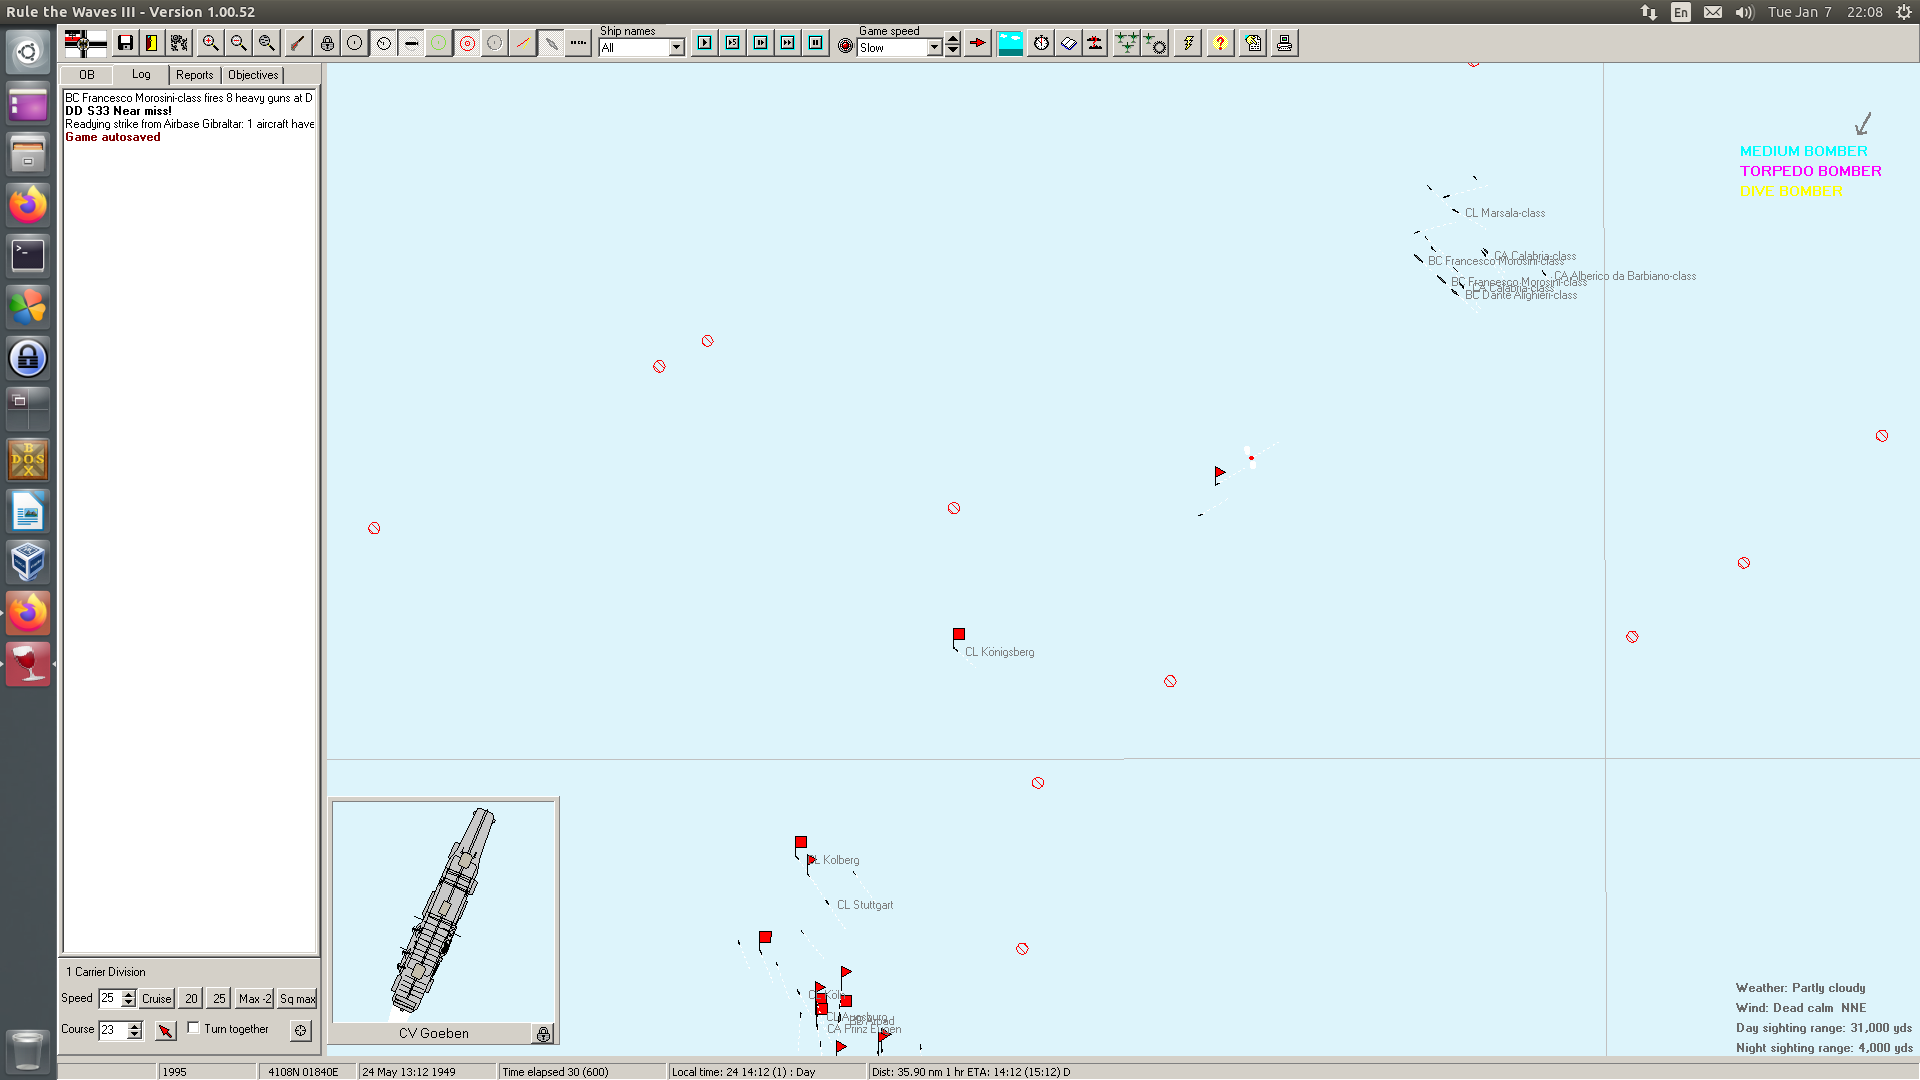The height and width of the screenshot is (1080, 1920).
Task: Click the advance five turns button
Action: [733, 43]
